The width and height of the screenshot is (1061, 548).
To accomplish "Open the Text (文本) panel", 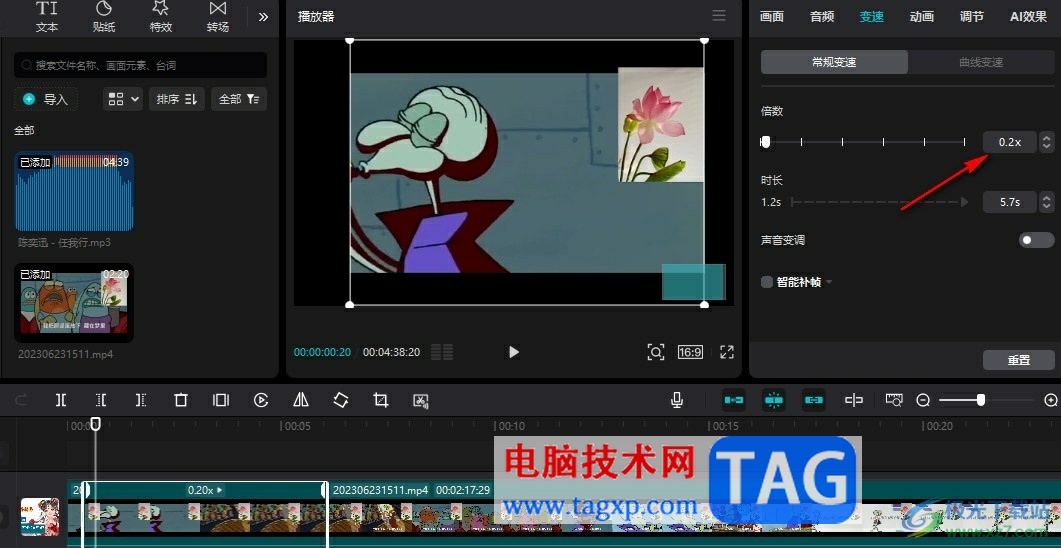I will tap(47, 17).
